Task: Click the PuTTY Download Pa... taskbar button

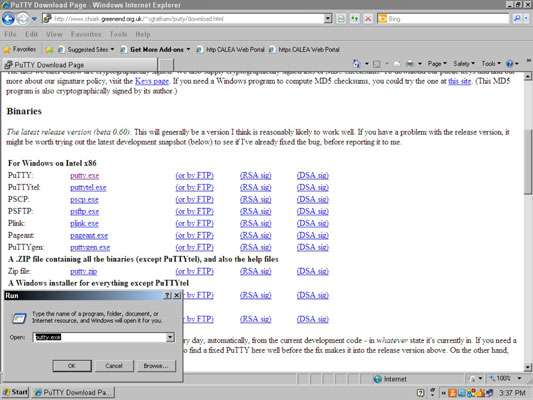Action: (73, 392)
